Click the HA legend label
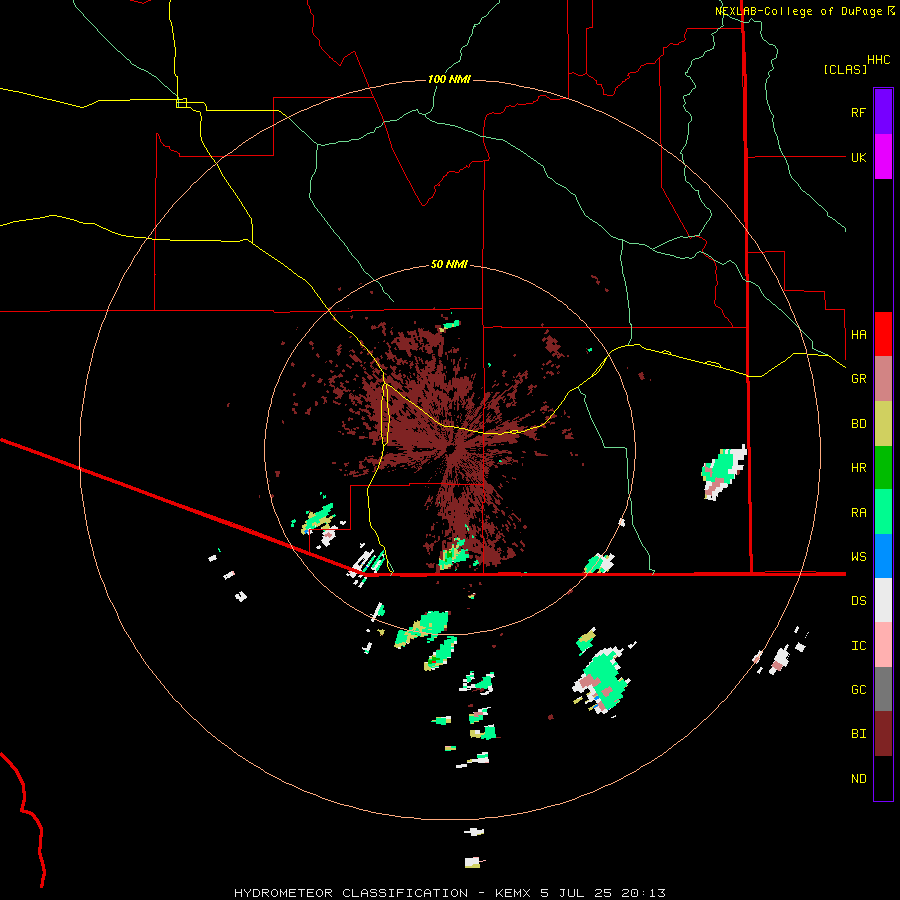This screenshot has width=900, height=900. point(858,334)
